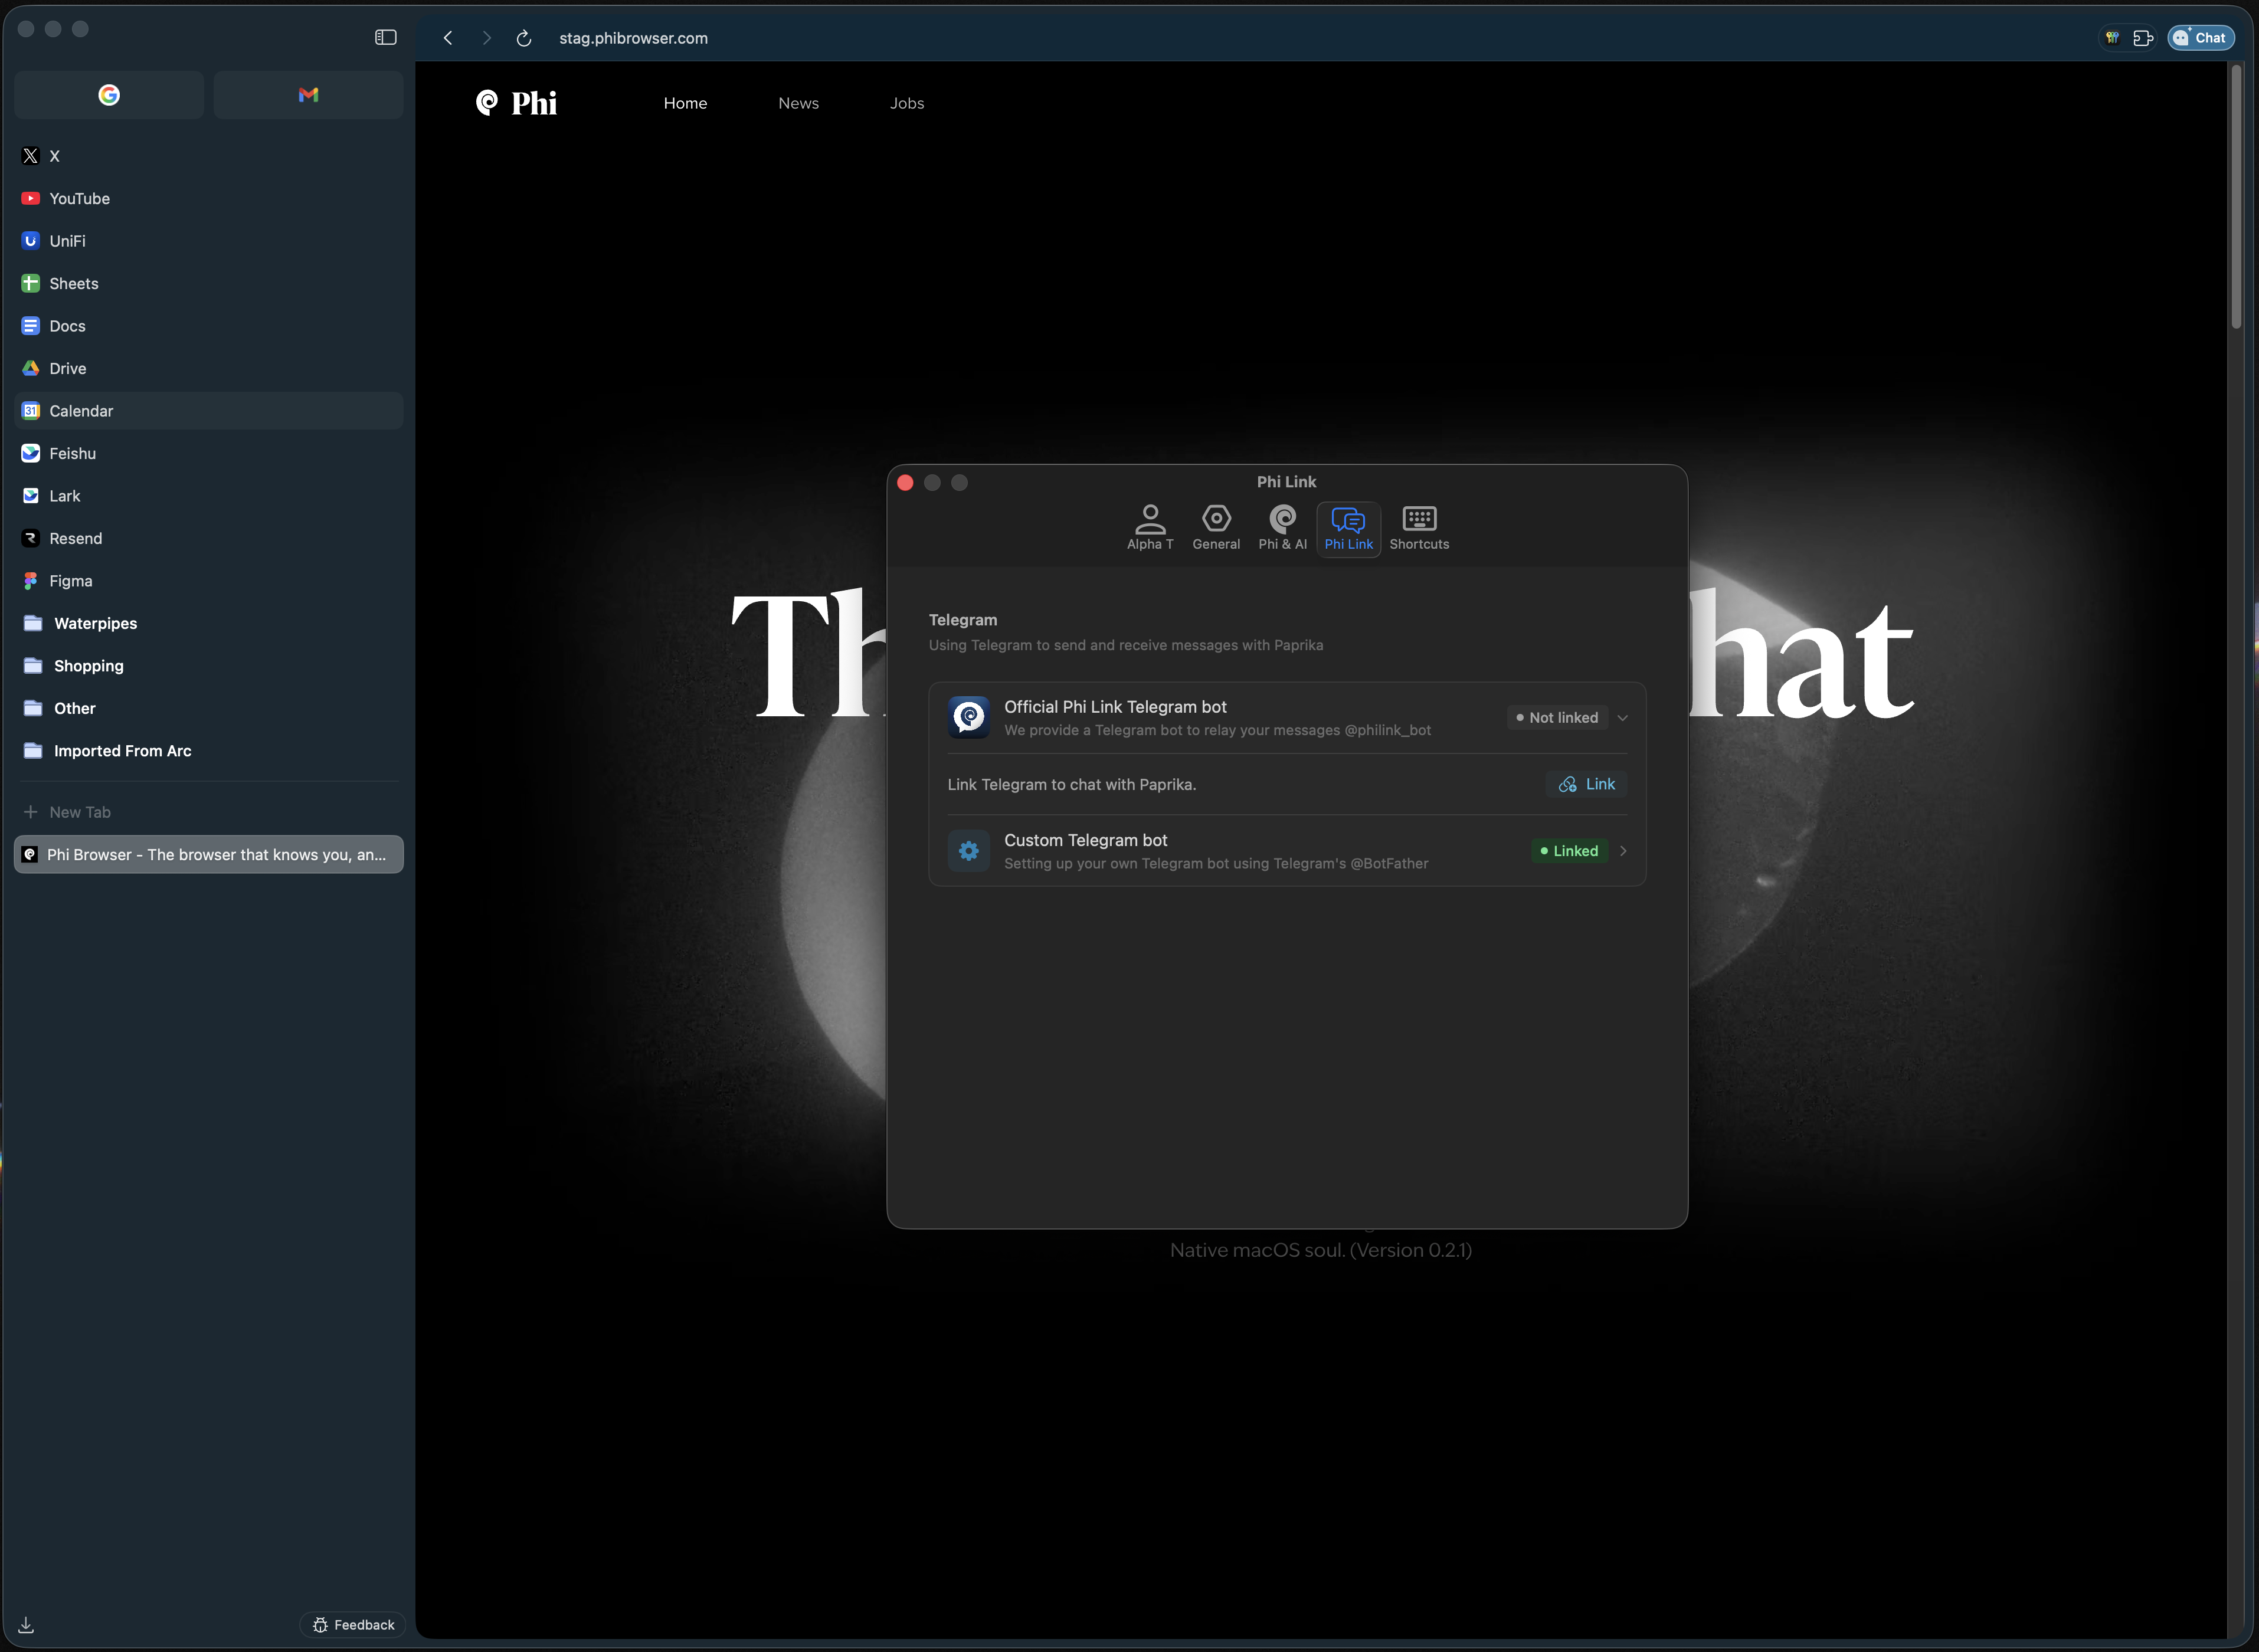
Task: Open YouTube from the sidebar
Action: coord(79,198)
